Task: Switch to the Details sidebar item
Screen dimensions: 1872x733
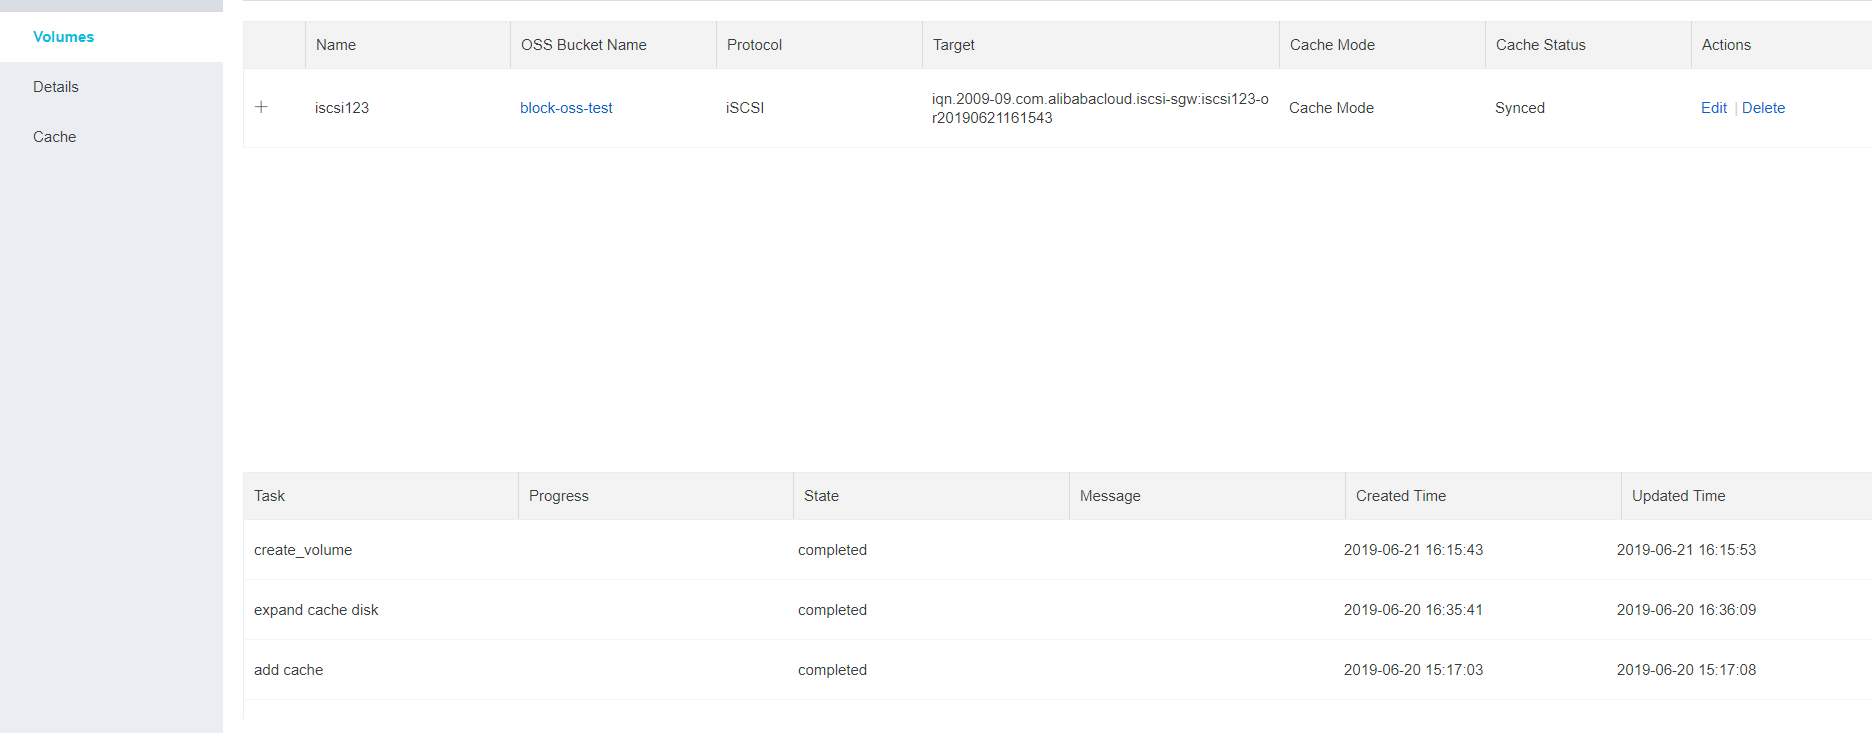Action: click(x=55, y=87)
